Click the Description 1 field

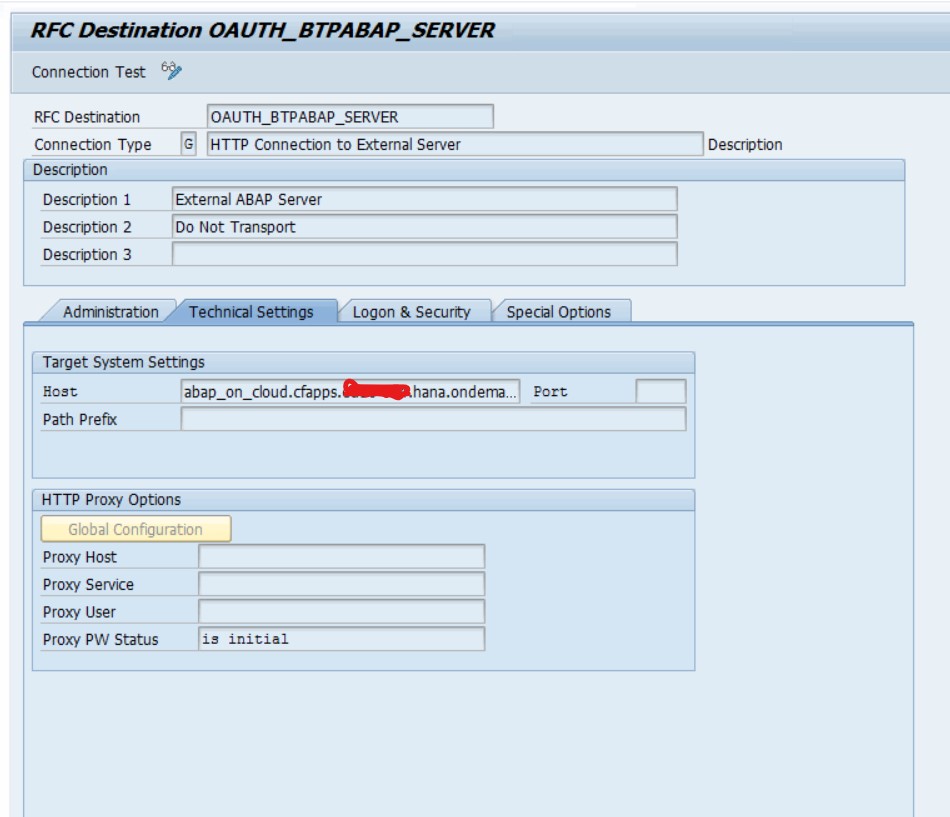[x=425, y=199]
